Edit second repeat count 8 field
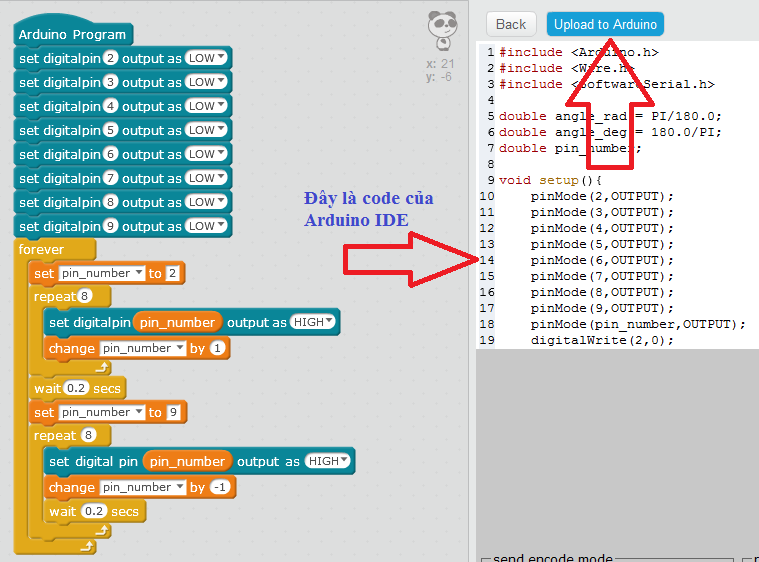The height and width of the screenshot is (562, 759). (x=88, y=435)
